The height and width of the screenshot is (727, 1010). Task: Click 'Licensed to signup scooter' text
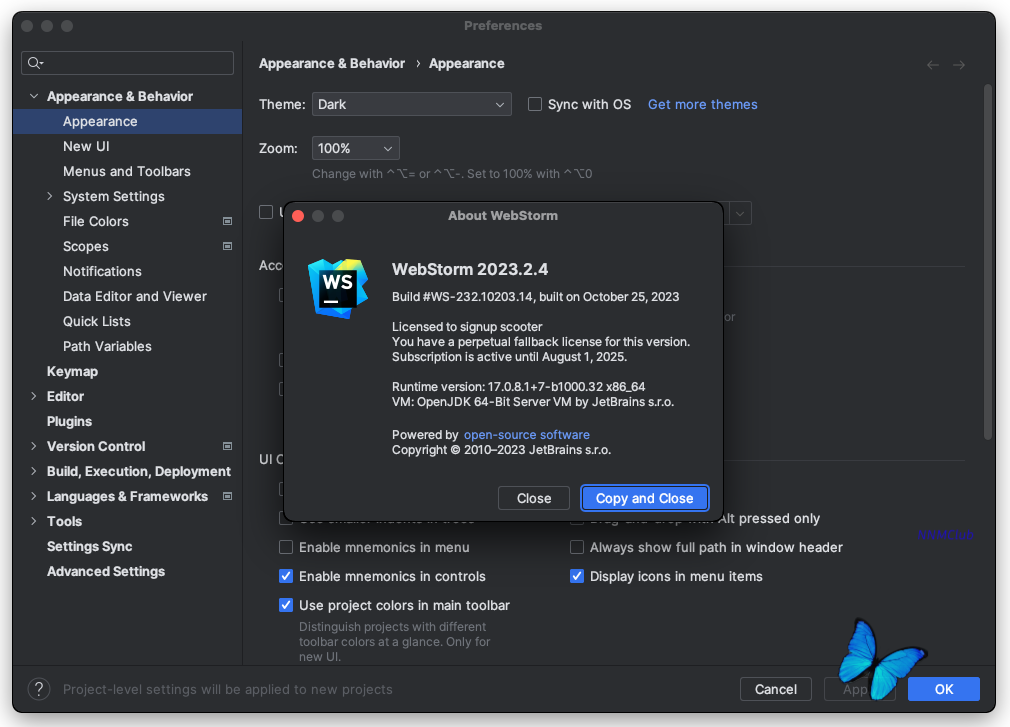[x=467, y=326]
